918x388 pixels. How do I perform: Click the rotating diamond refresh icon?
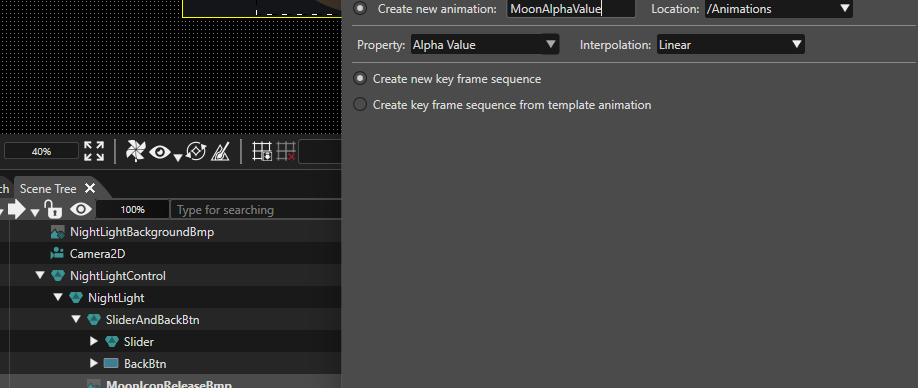click(x=196, y=152)
